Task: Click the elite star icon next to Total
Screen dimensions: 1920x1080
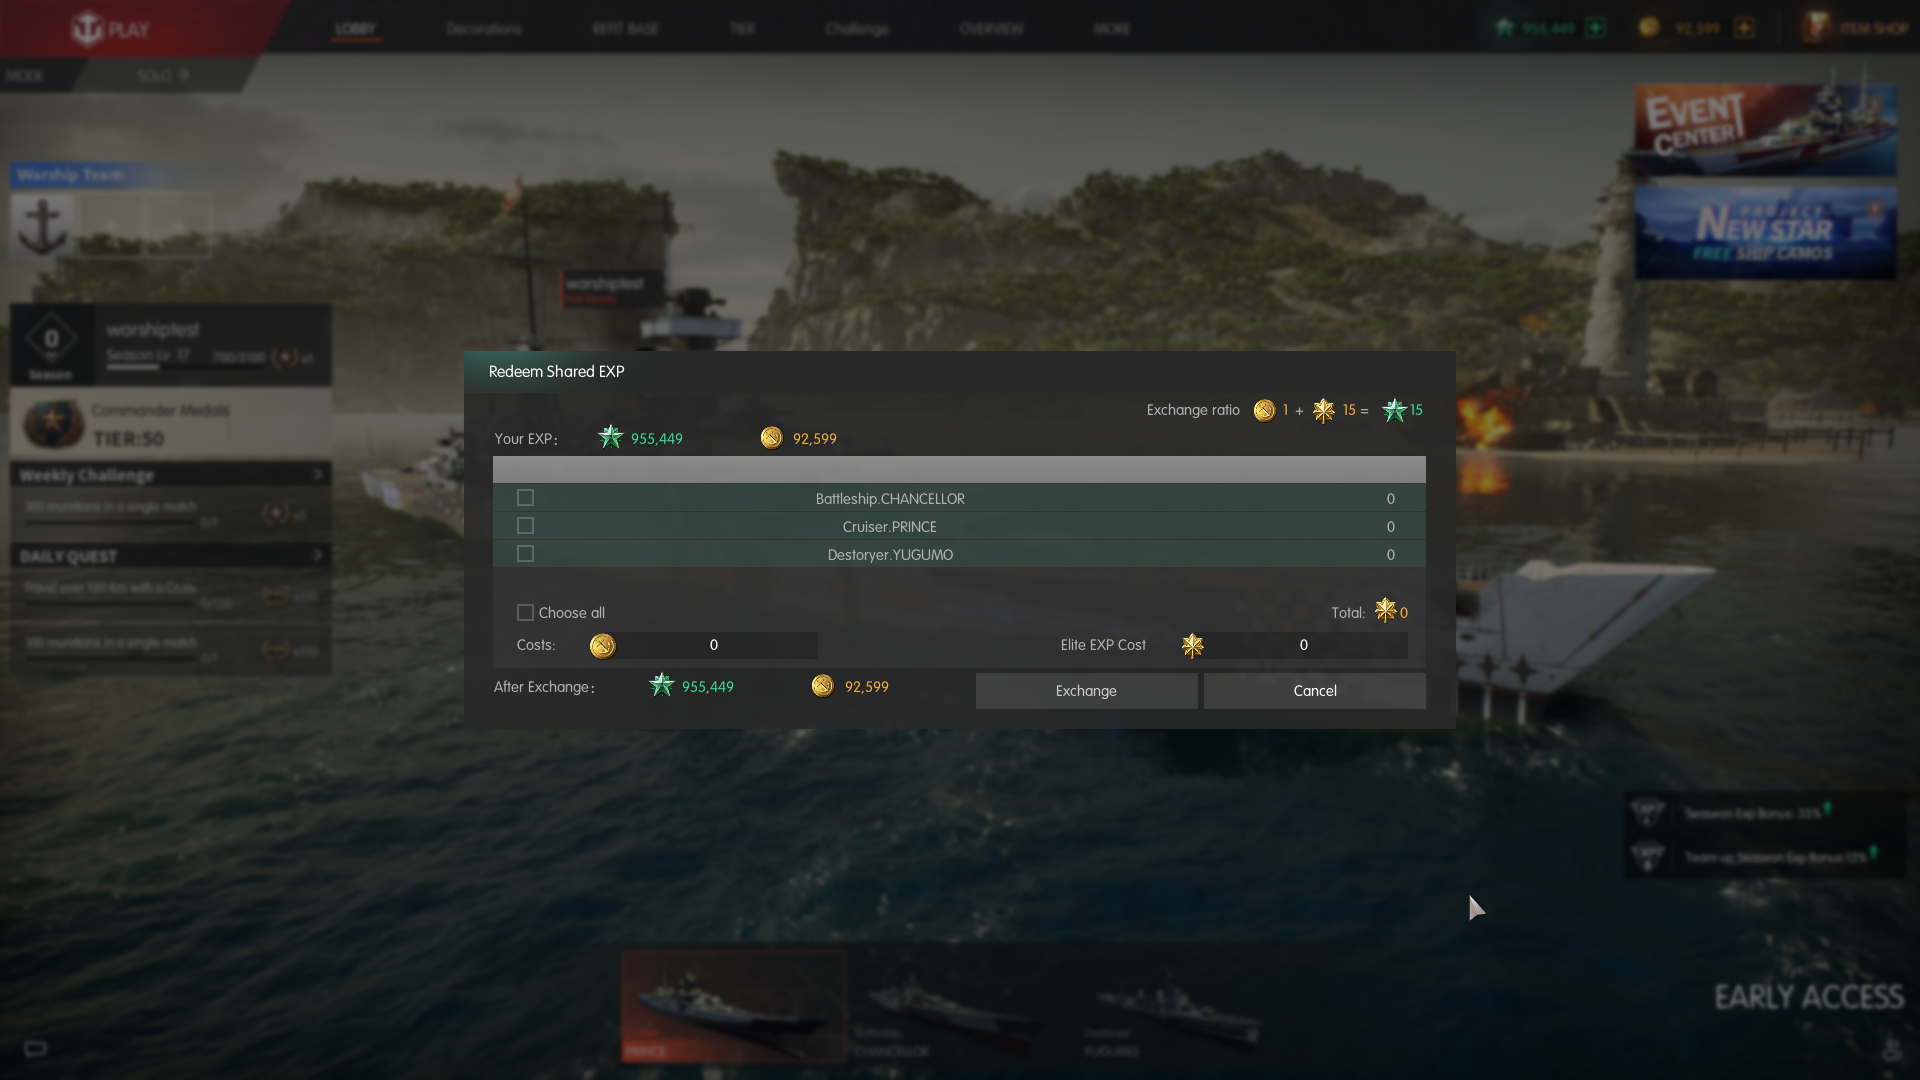Action: click(1385, 610)
